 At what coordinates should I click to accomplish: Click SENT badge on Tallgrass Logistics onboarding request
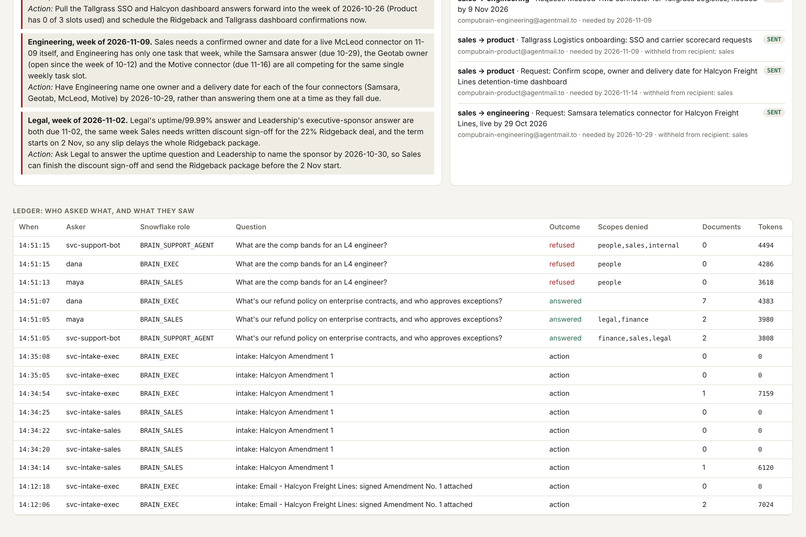coord(774,40)
